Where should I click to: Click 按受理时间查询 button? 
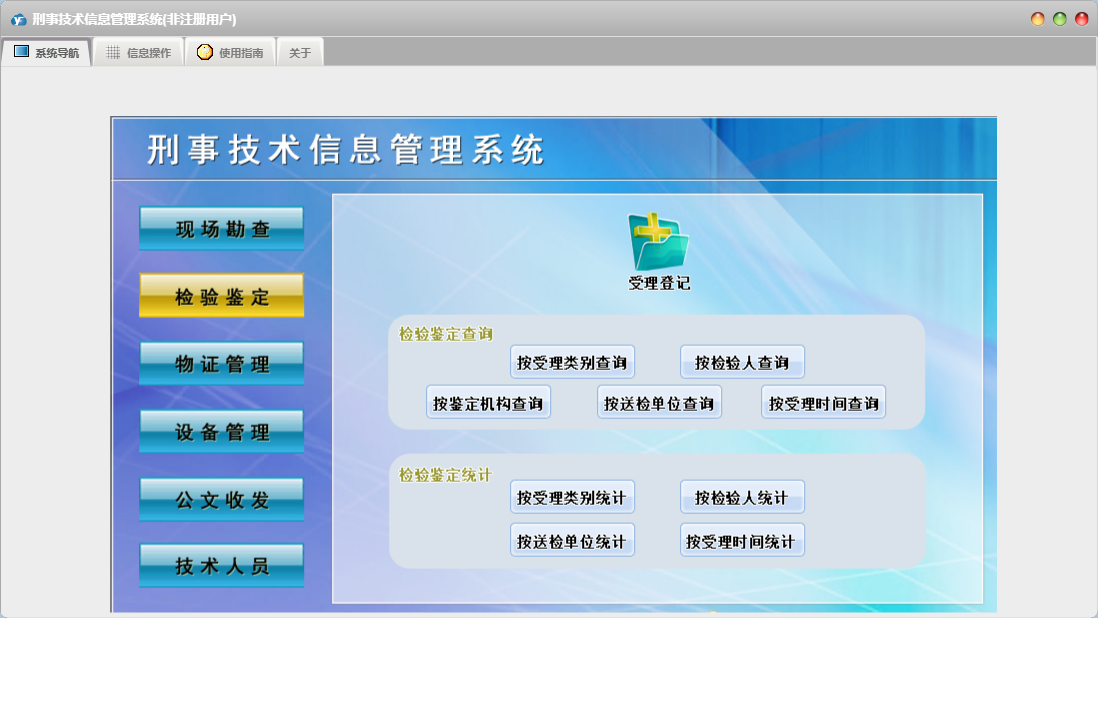pyautogui.click(x=823, y=403)
